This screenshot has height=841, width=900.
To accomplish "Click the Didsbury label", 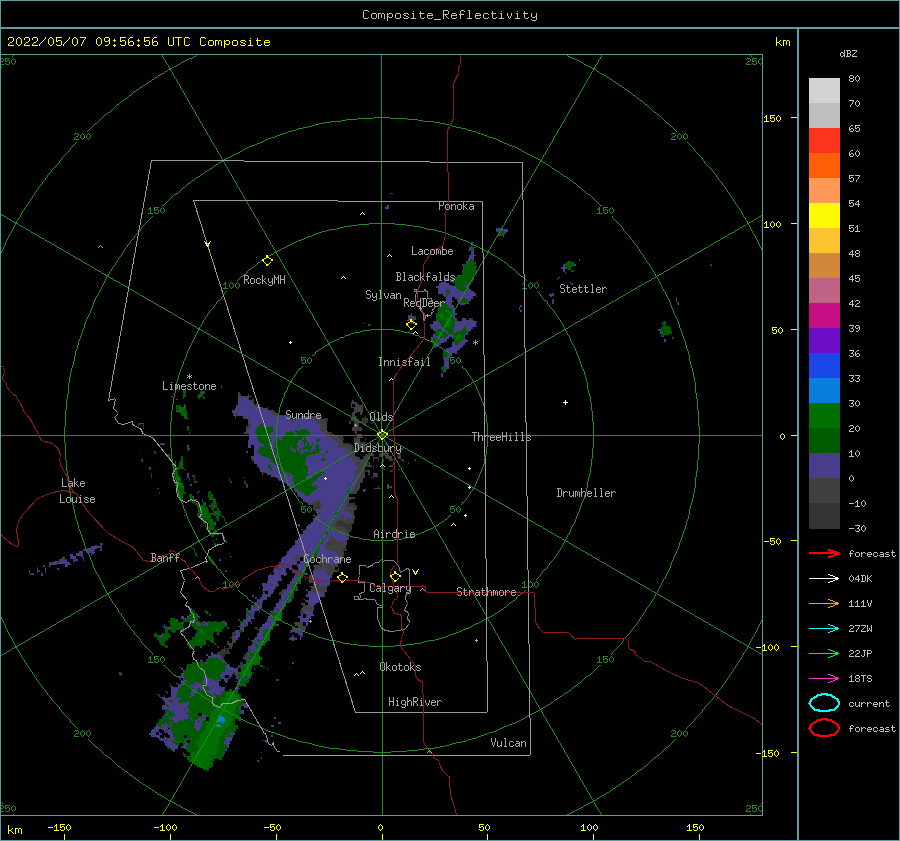I will coord(378,448).
